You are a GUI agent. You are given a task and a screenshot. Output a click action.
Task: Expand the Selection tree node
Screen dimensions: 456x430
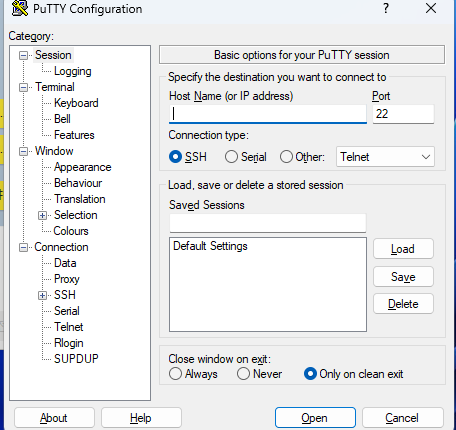point(42,215)
